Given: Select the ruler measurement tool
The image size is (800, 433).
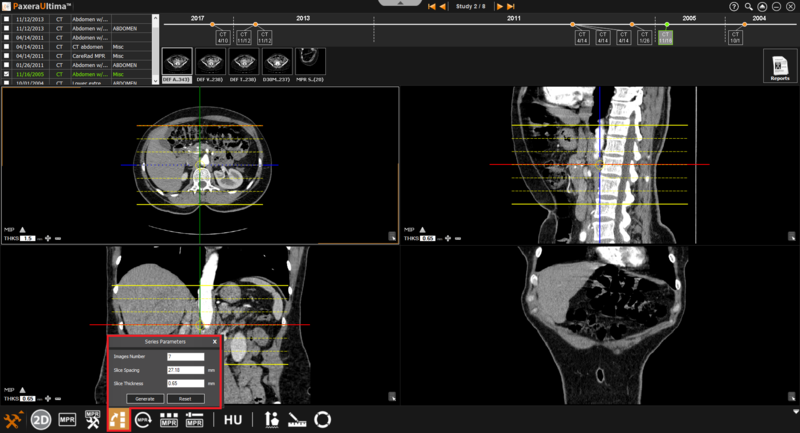Looking at the screenshot, I should (297, 420).
